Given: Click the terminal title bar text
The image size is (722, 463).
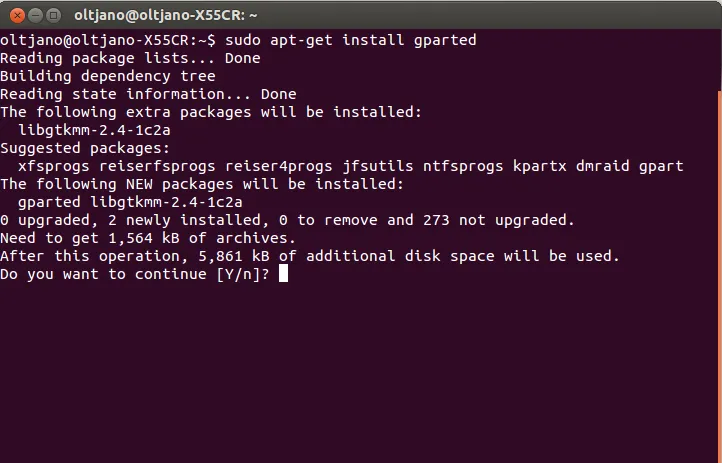Looking at the screenshot, I should click(166, 15).
